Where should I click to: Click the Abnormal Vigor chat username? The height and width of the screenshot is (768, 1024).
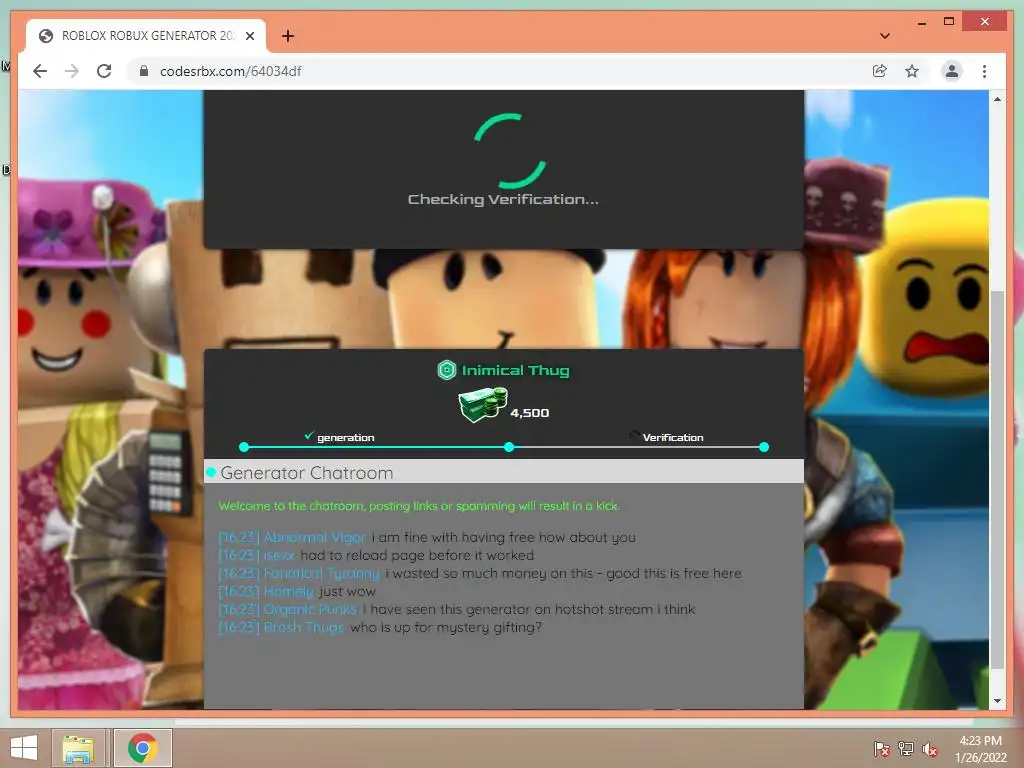(314, 537)
